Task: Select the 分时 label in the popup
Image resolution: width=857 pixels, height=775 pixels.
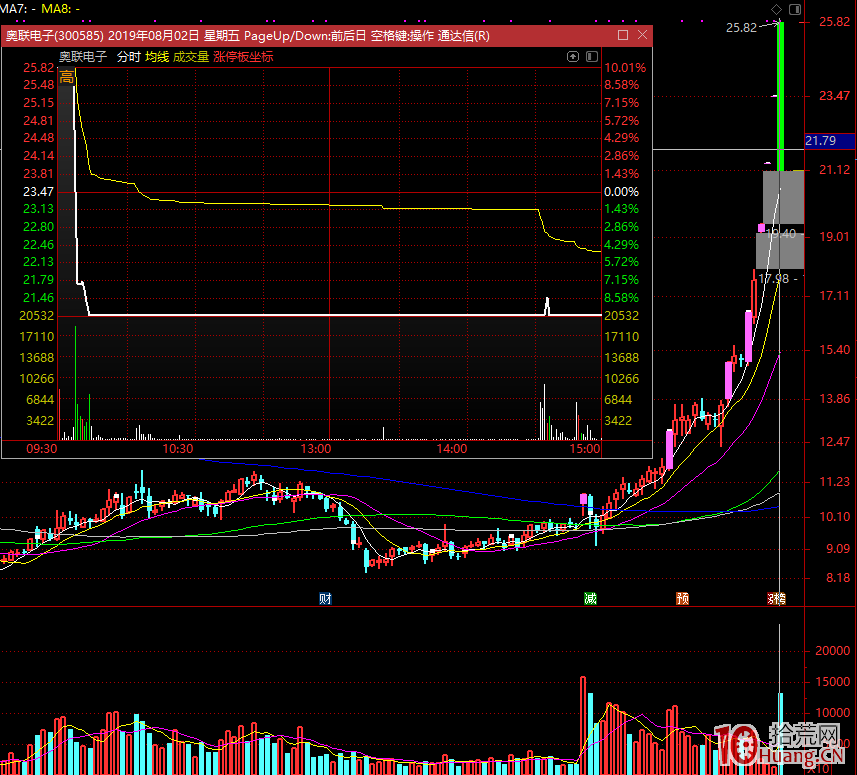Action: [x=128, y=57]
